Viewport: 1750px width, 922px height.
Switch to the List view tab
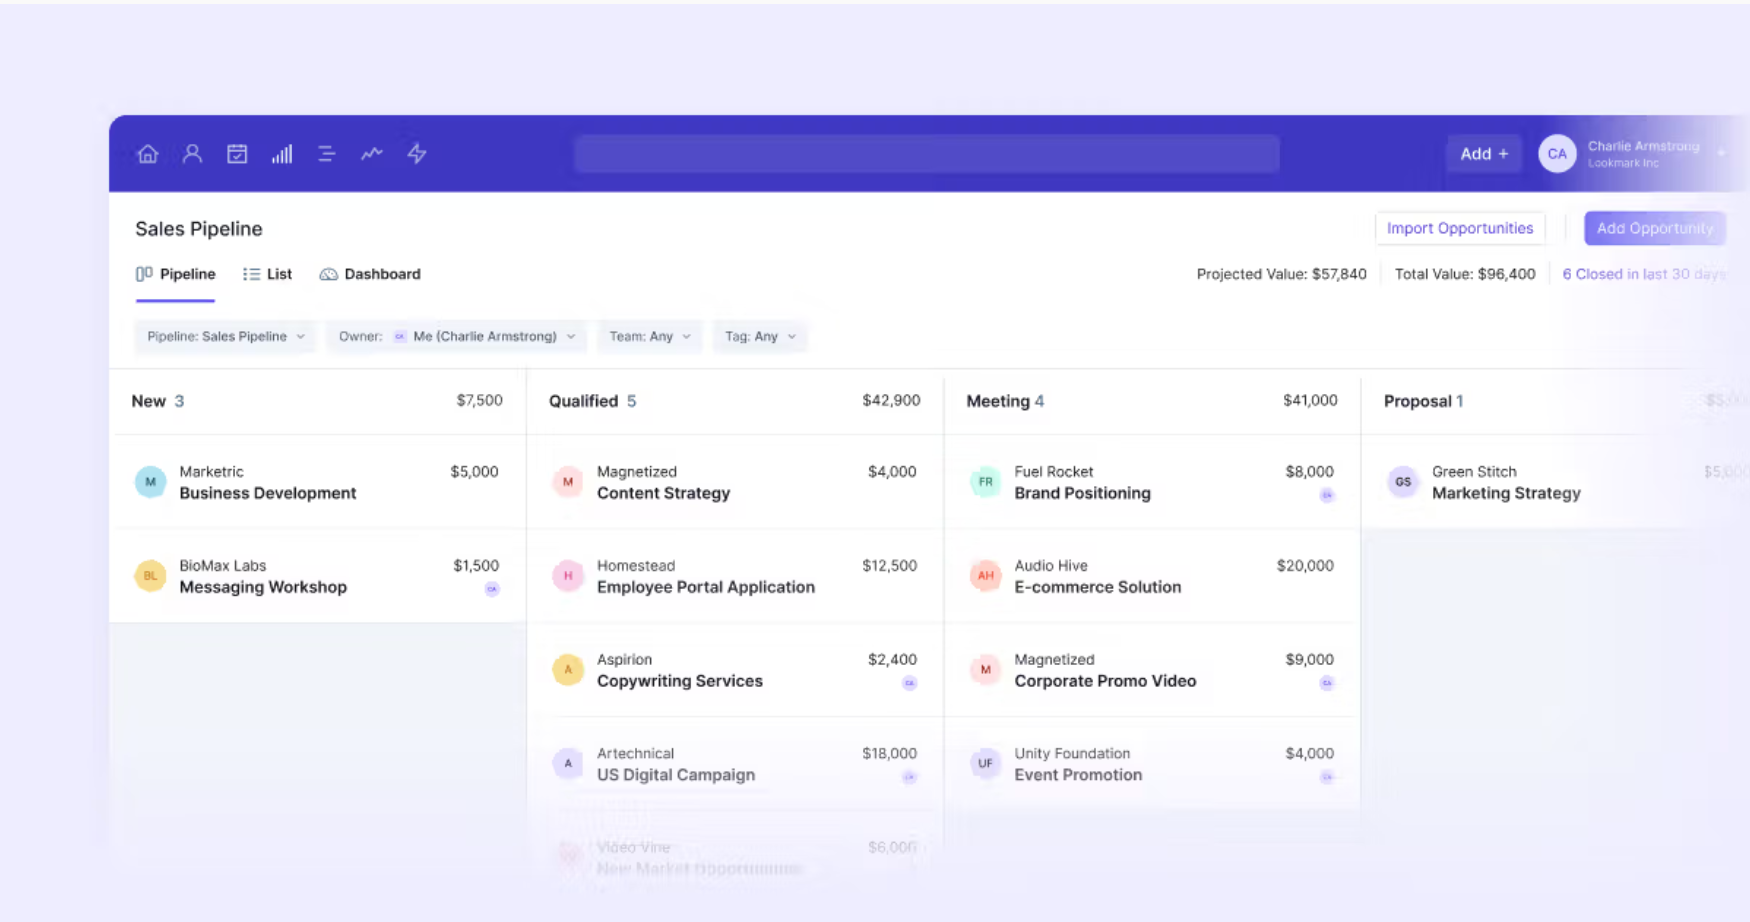point(267,274)
